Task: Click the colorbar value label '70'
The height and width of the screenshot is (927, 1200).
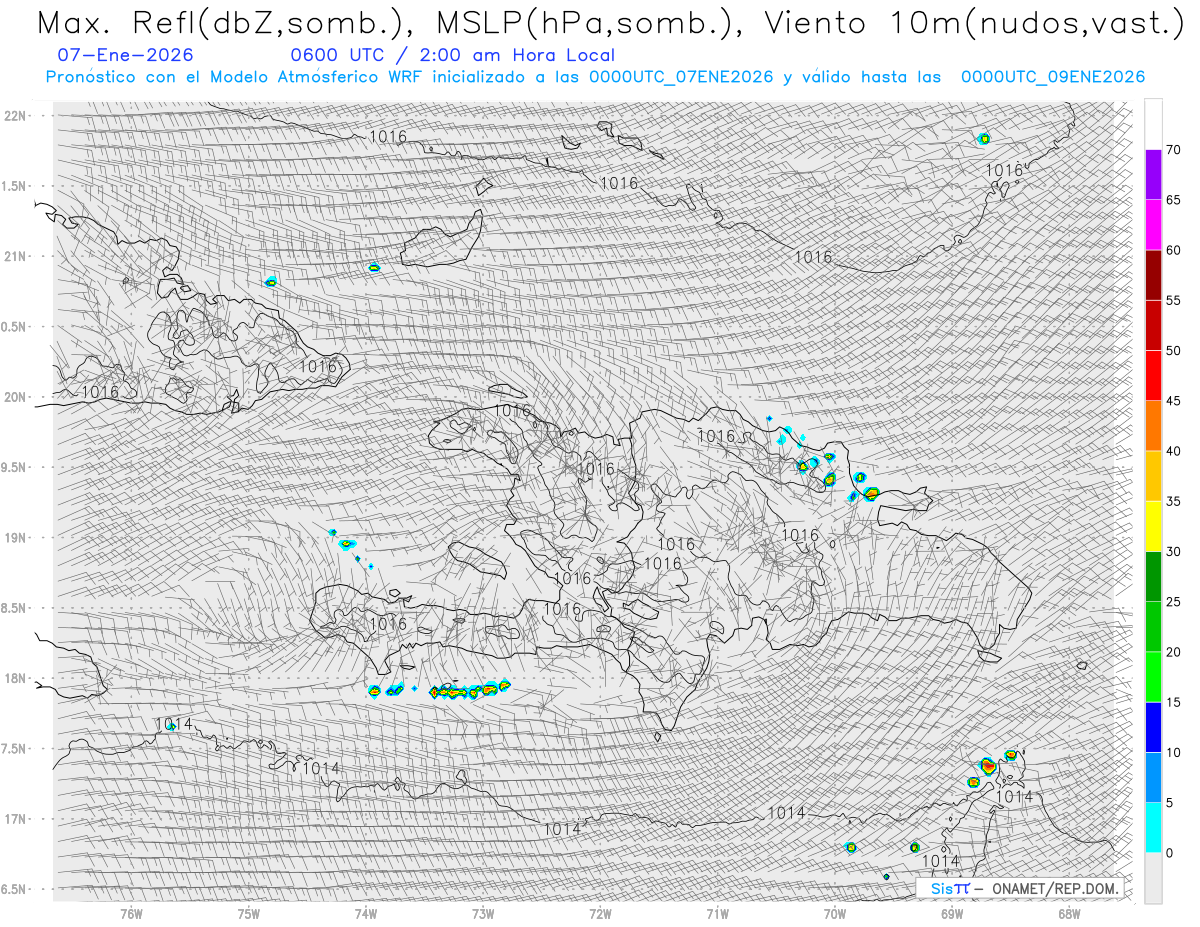Action: (x=1173, y=150)
